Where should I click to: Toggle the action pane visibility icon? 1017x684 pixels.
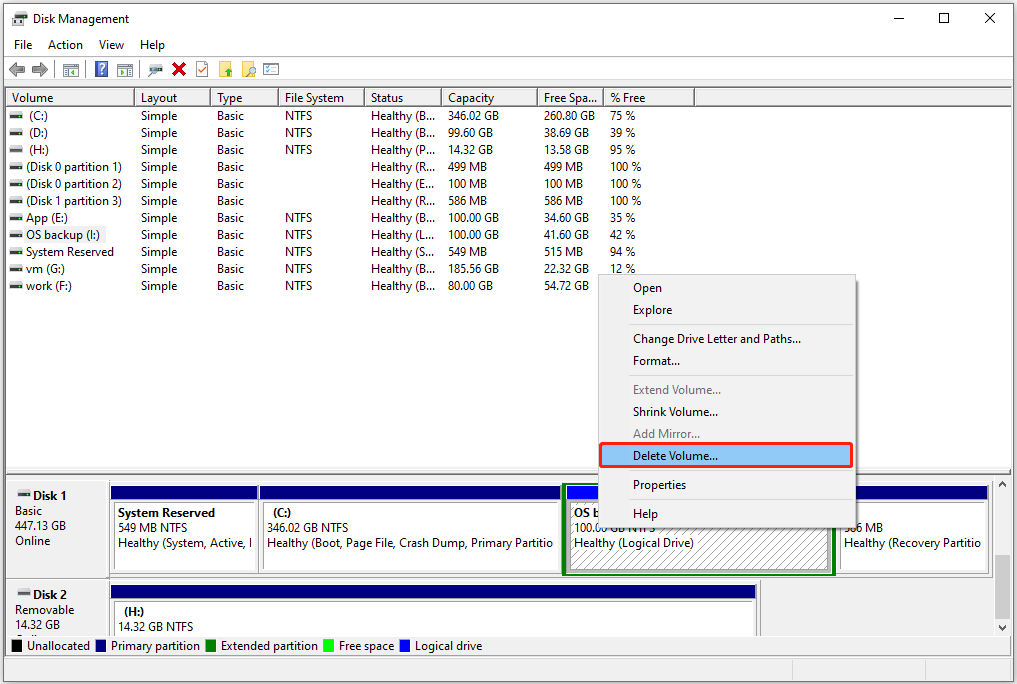(126, 69)
